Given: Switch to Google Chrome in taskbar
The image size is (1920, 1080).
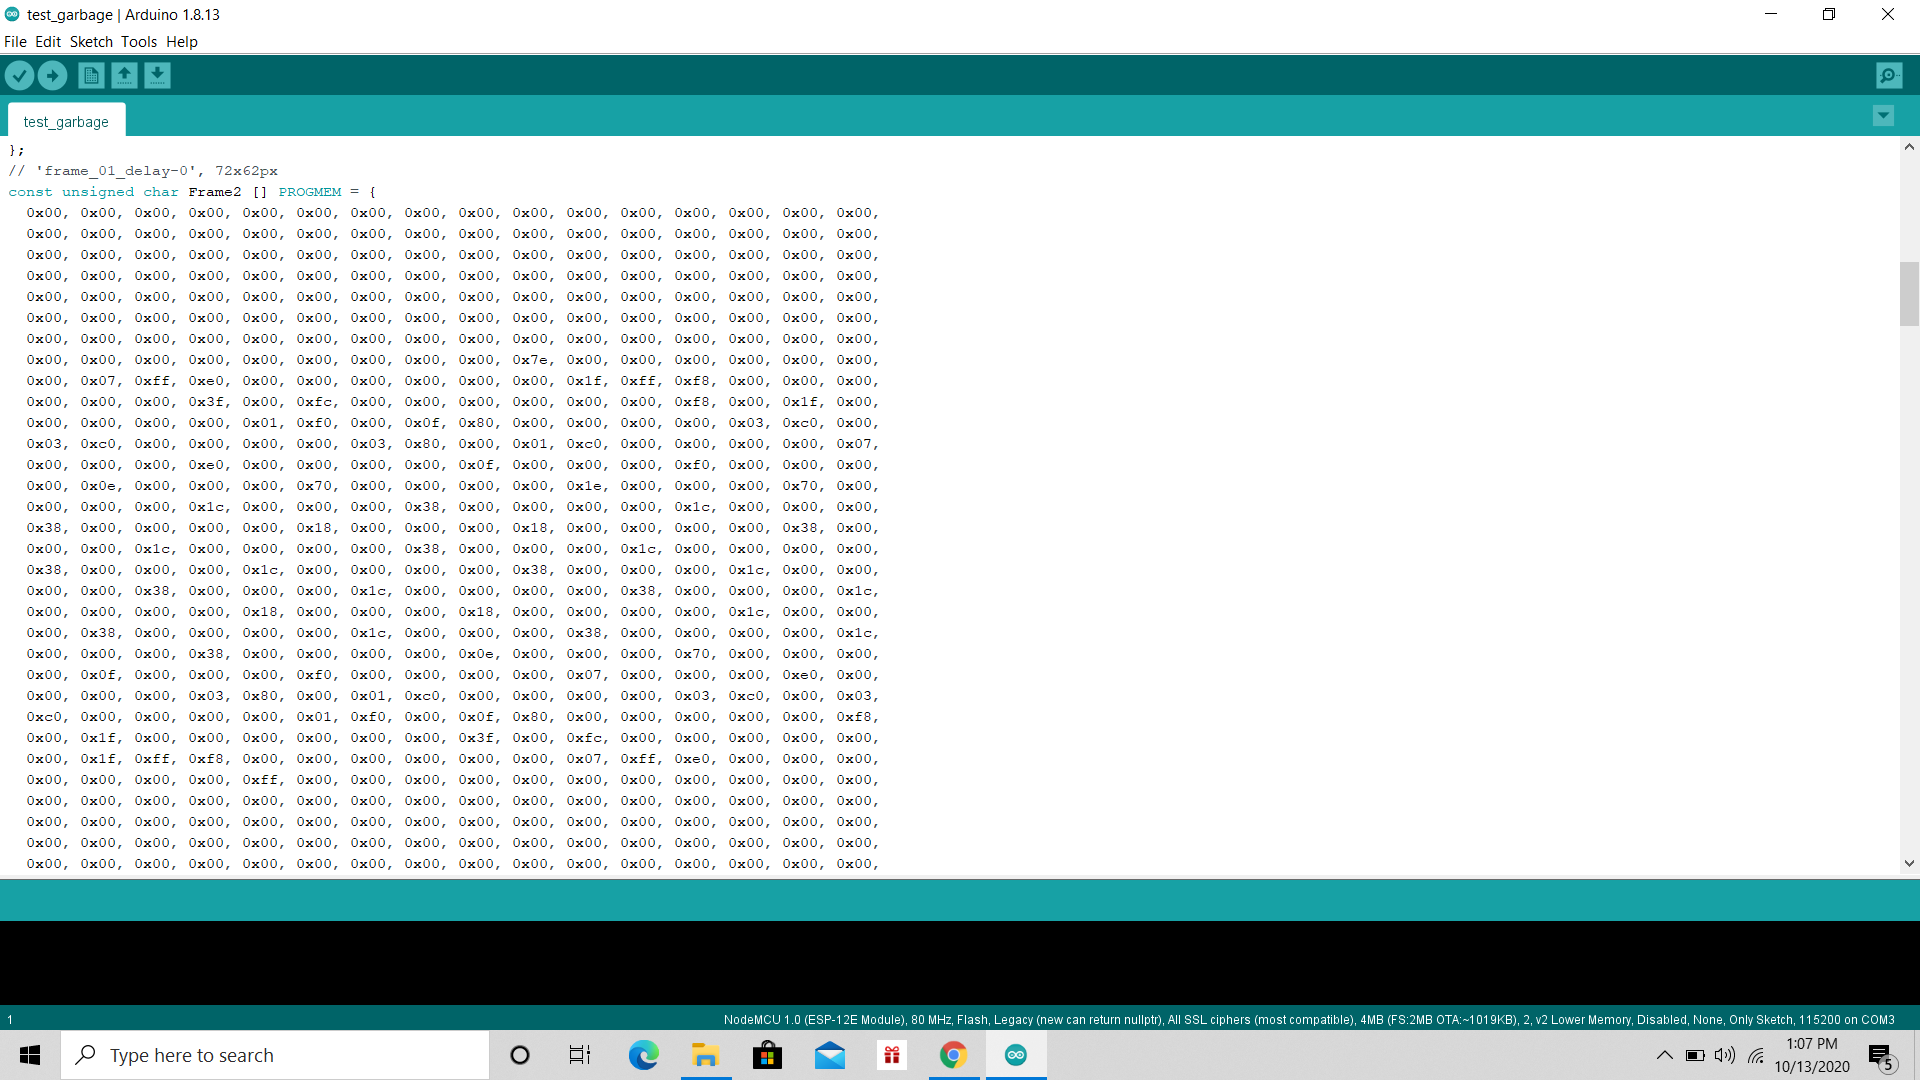Looking at the screenshot, I should (954, 1055).
